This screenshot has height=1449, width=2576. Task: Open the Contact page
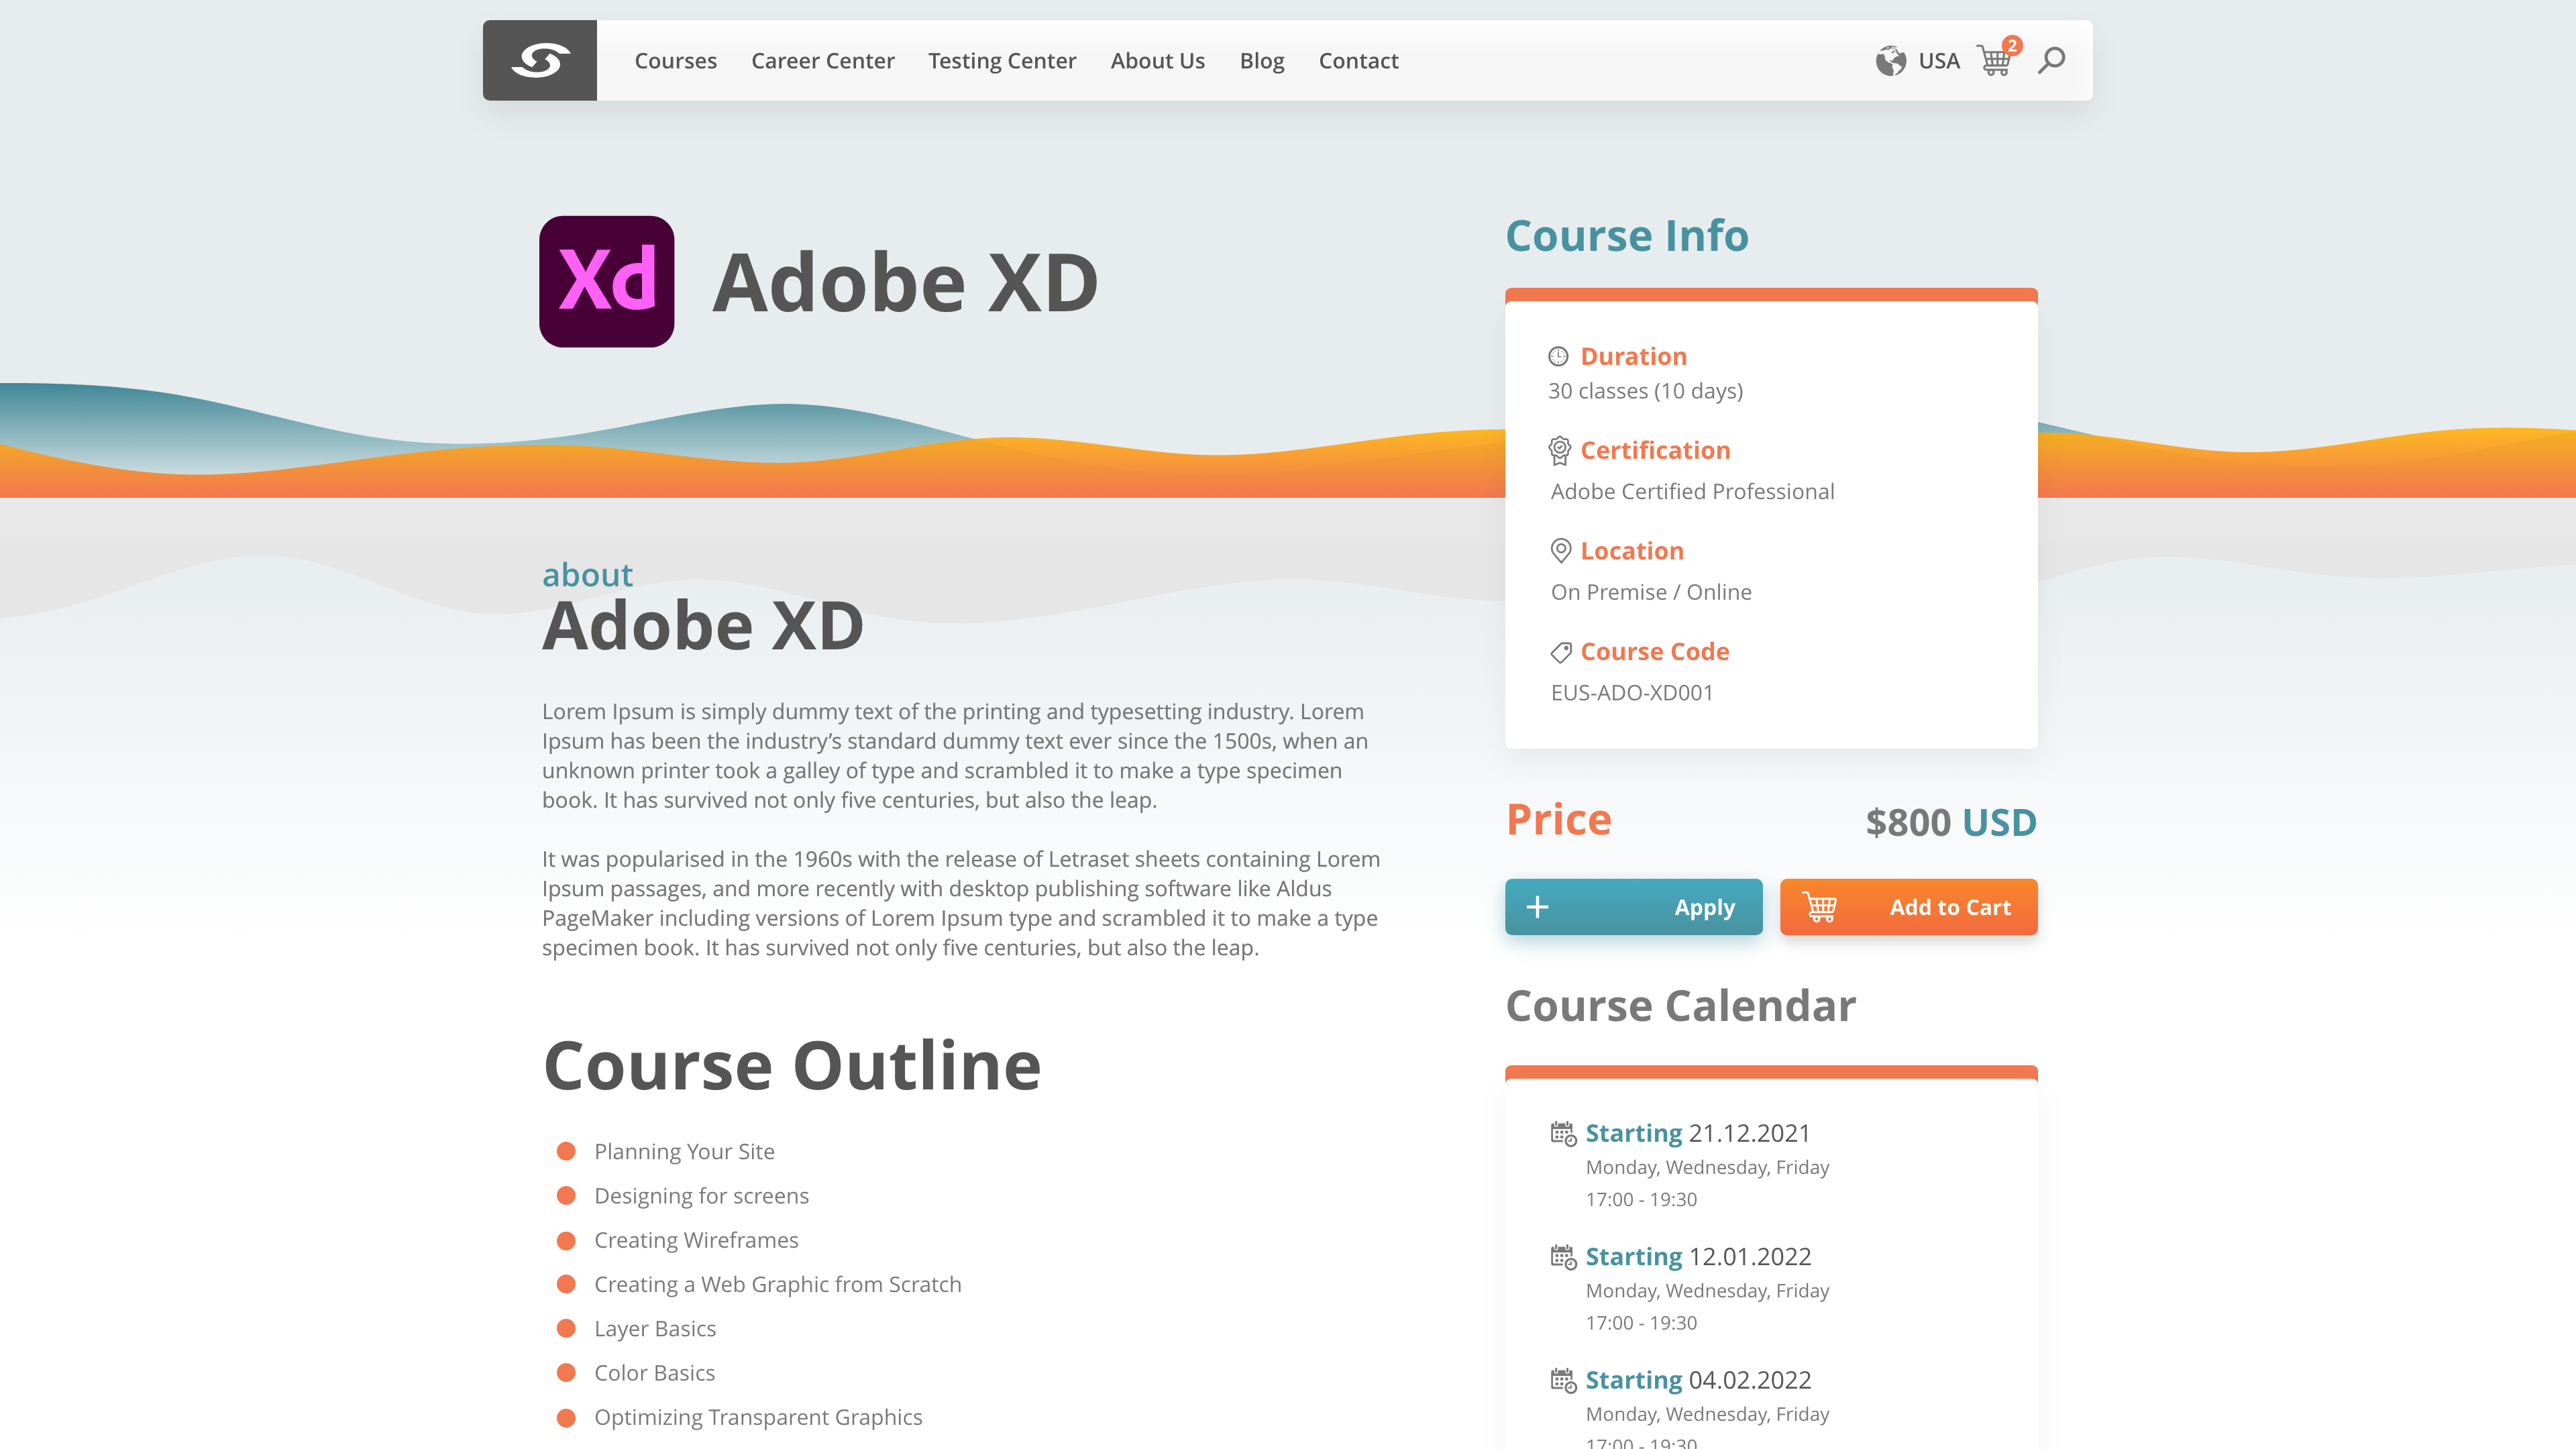[1358, 61]
